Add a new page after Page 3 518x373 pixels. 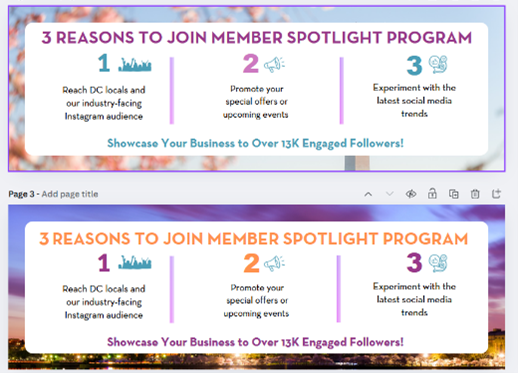point(496,194)
